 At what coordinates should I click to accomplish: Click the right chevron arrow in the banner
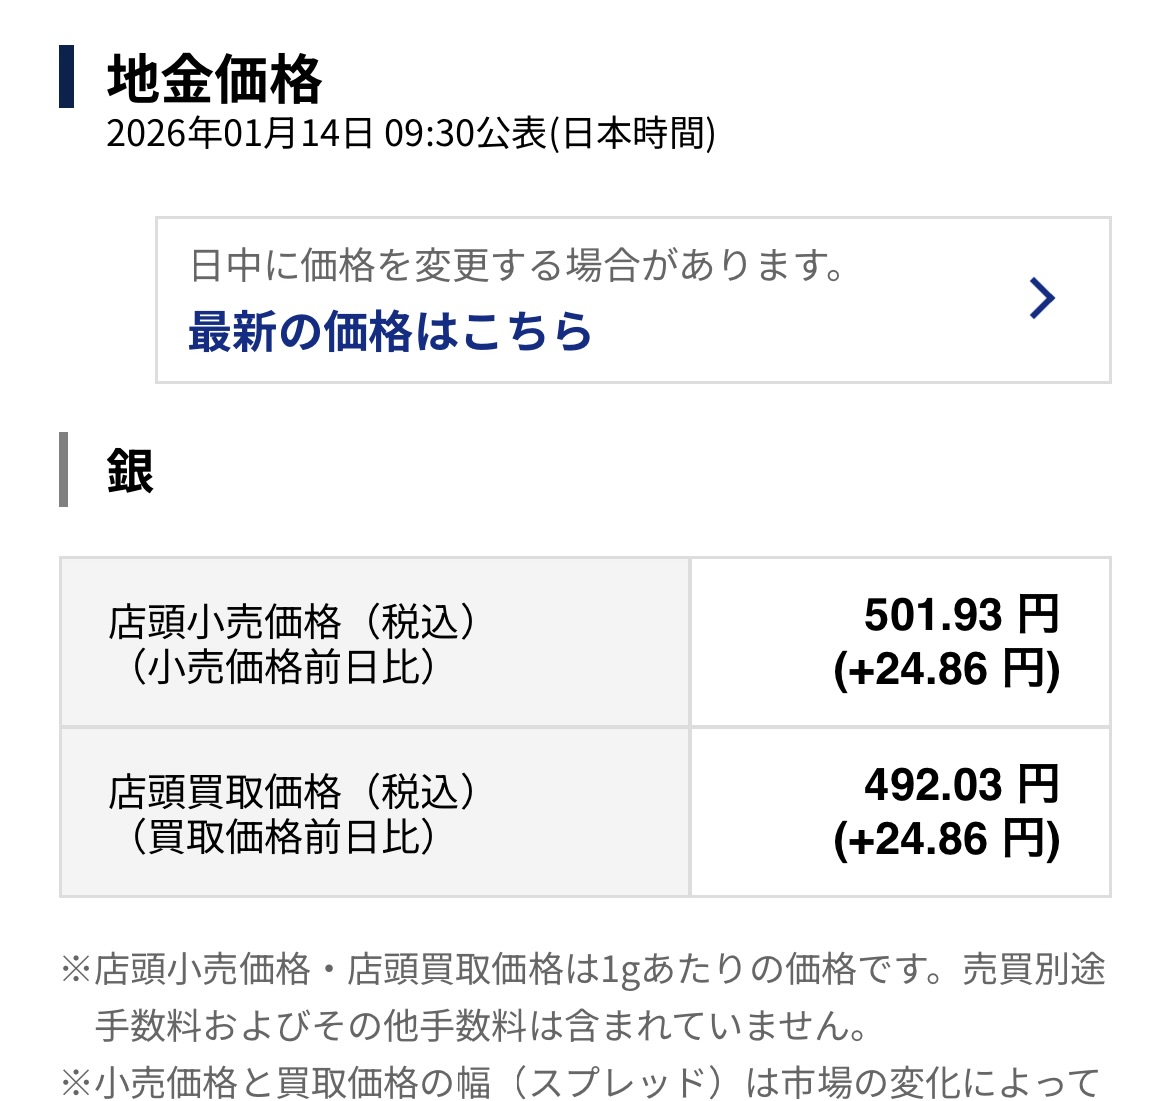pos(1042,299)
